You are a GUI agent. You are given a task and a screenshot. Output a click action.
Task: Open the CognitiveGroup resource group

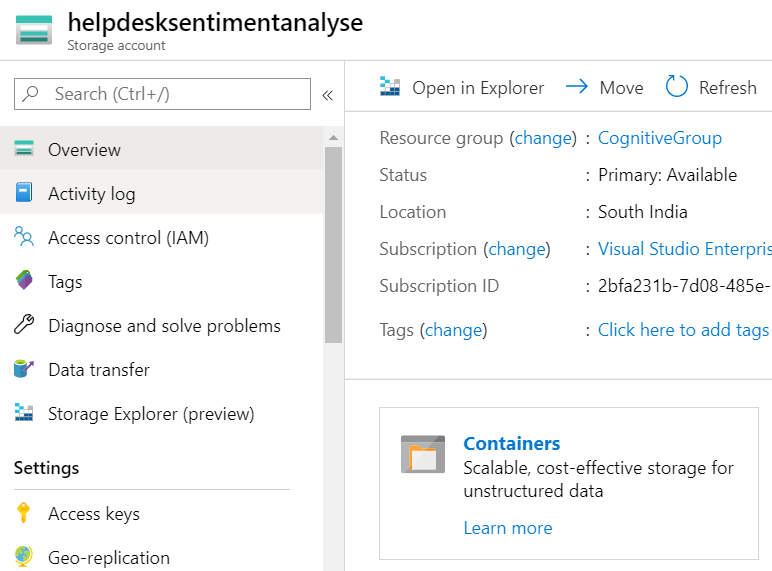point(660,138)
